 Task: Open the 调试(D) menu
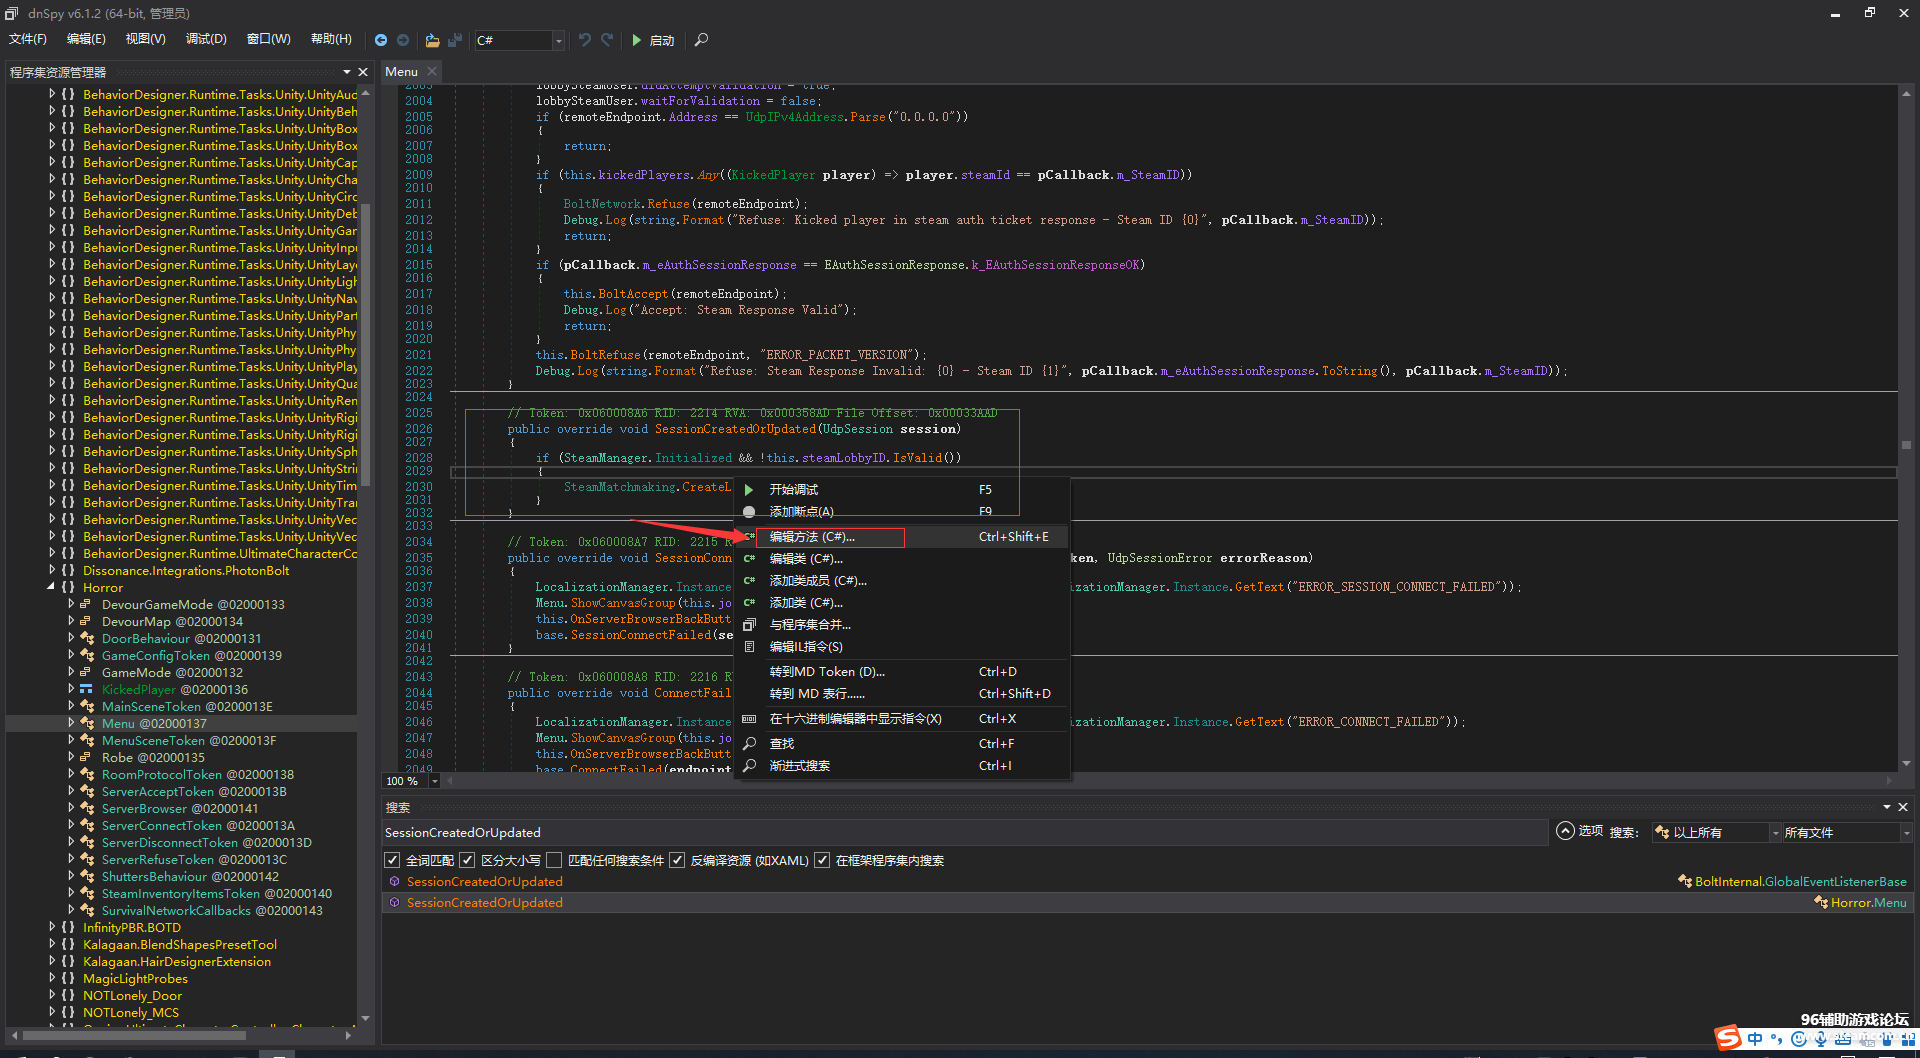[x=206, y=39]
